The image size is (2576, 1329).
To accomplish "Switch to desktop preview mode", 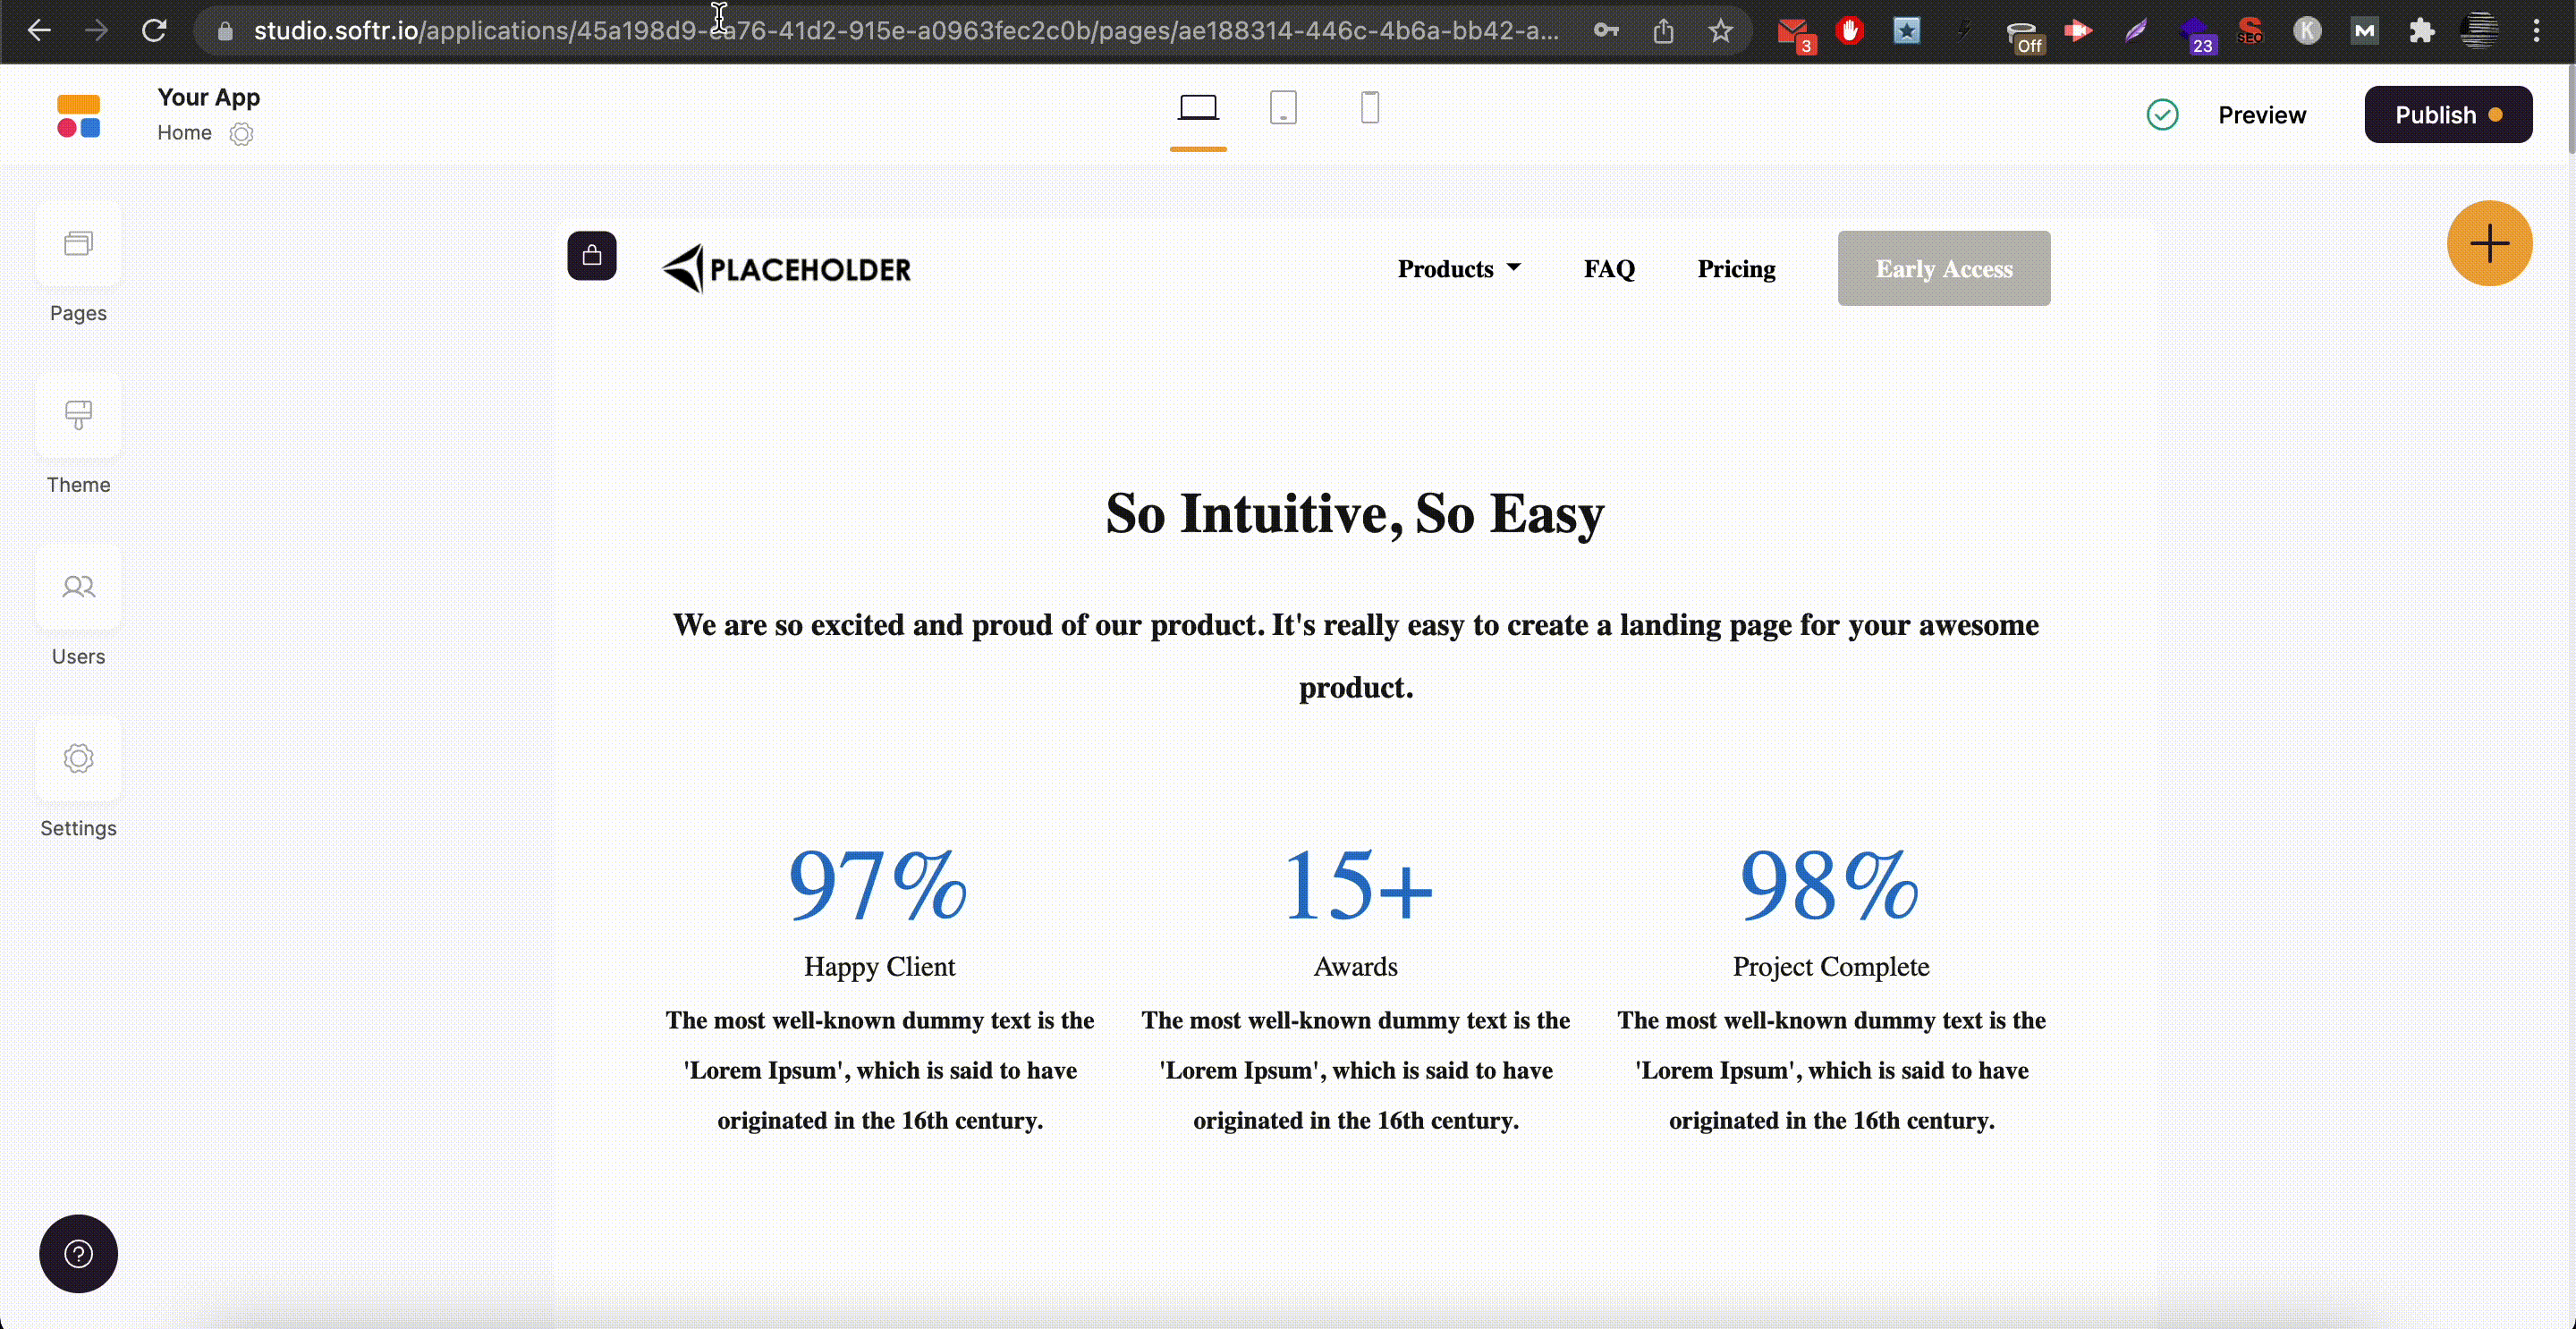I will pyautogui.click(x=1197, y=108).
